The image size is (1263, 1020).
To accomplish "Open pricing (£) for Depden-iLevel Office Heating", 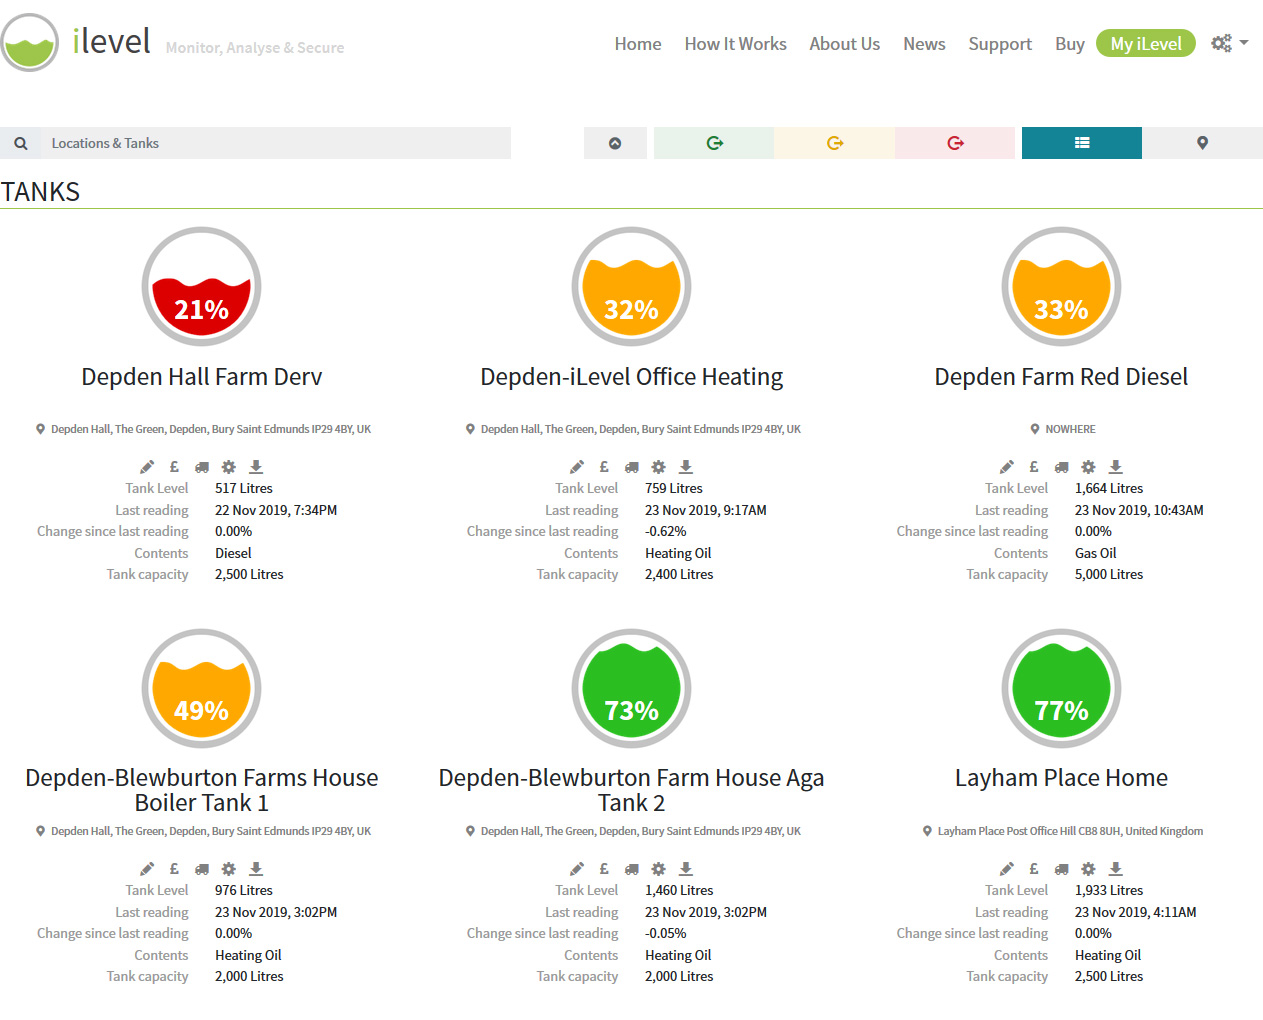I will coord(604,467).
